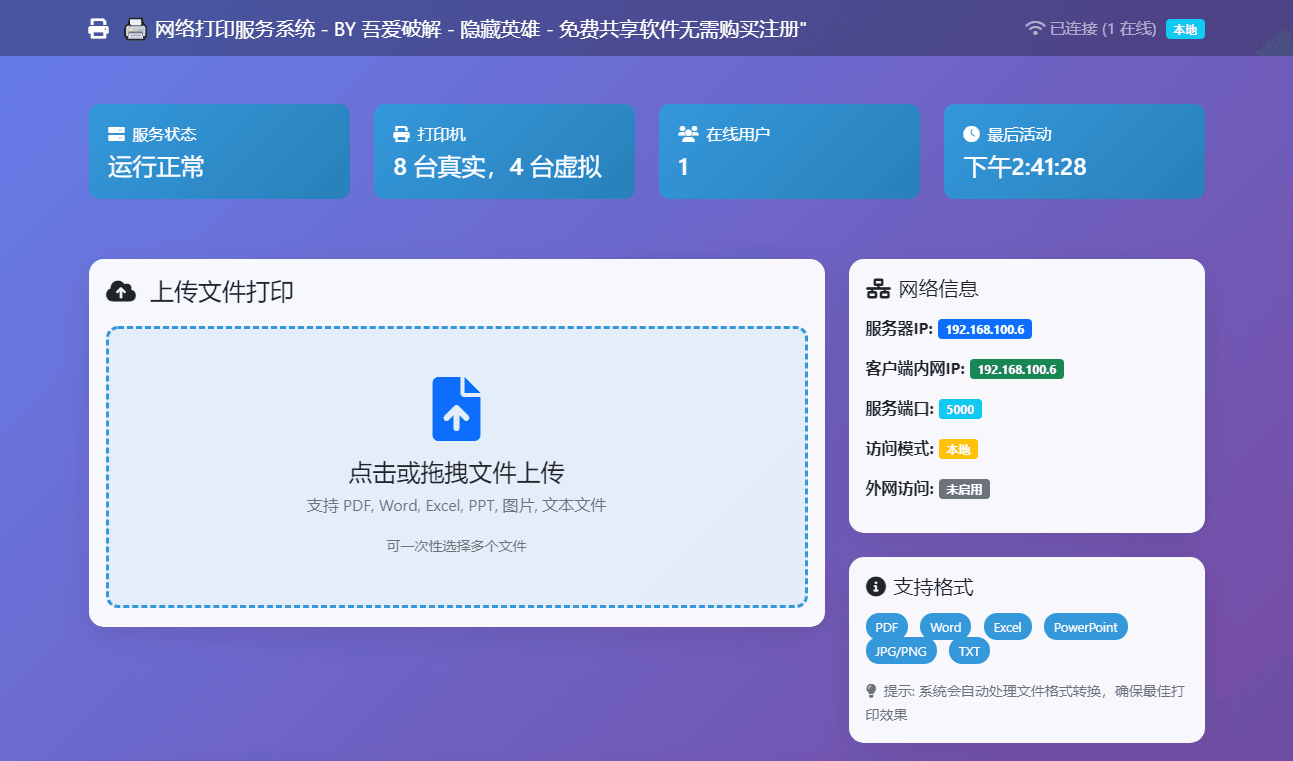
Task: Click the 5000 service port badge
Action: click(960, 409)
